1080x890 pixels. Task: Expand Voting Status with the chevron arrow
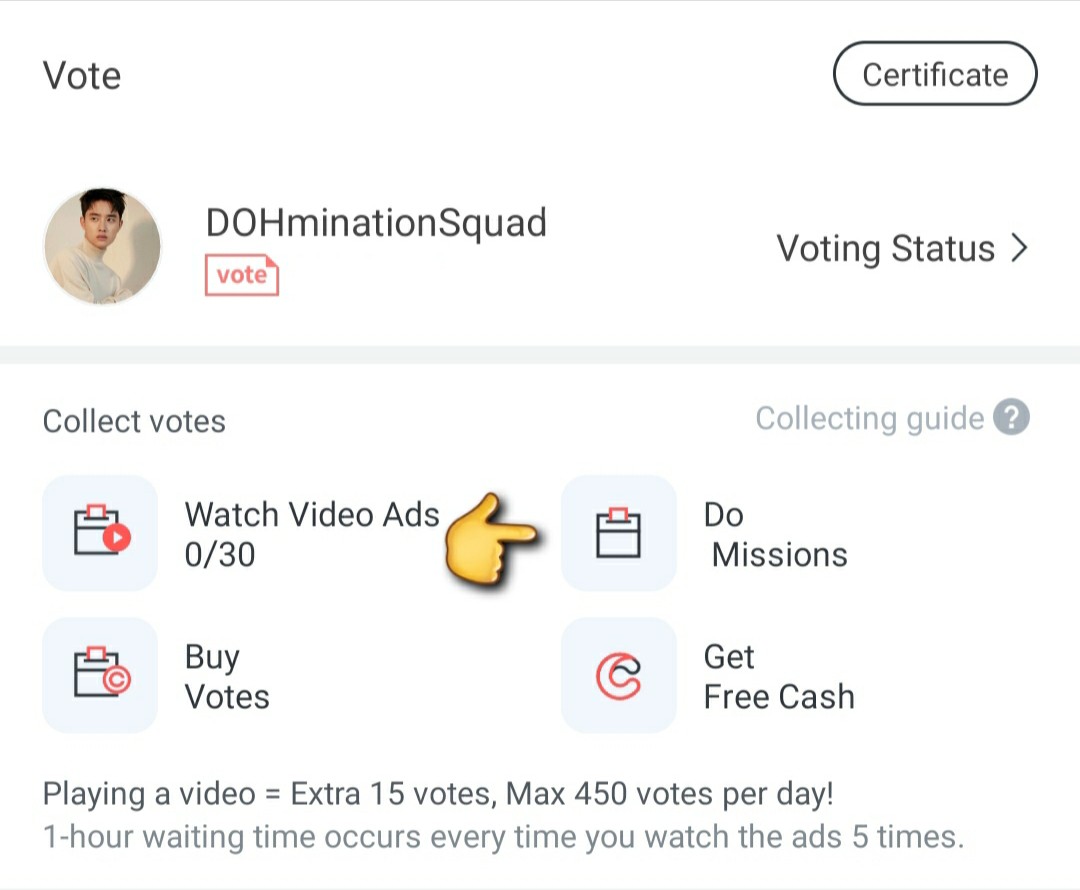click(1019, 248)
